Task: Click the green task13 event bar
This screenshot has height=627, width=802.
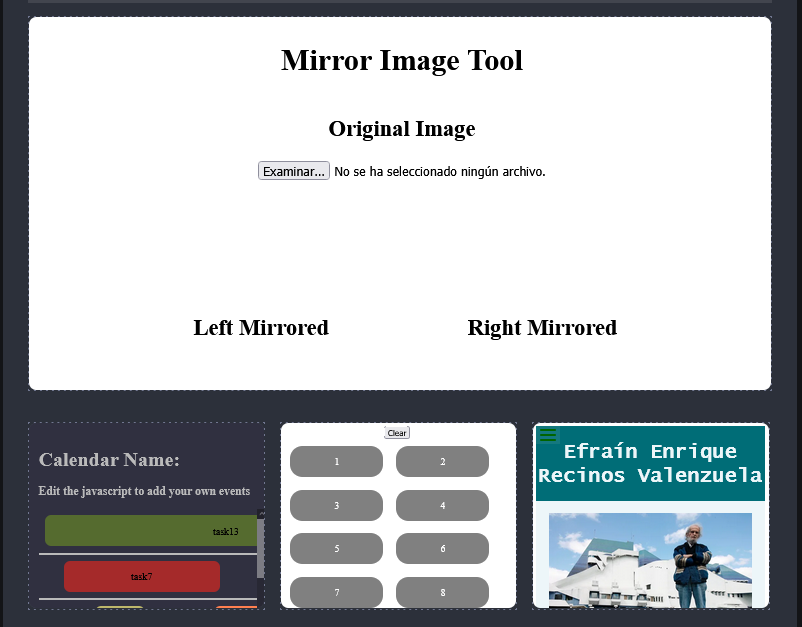Action: pos(151,531)
